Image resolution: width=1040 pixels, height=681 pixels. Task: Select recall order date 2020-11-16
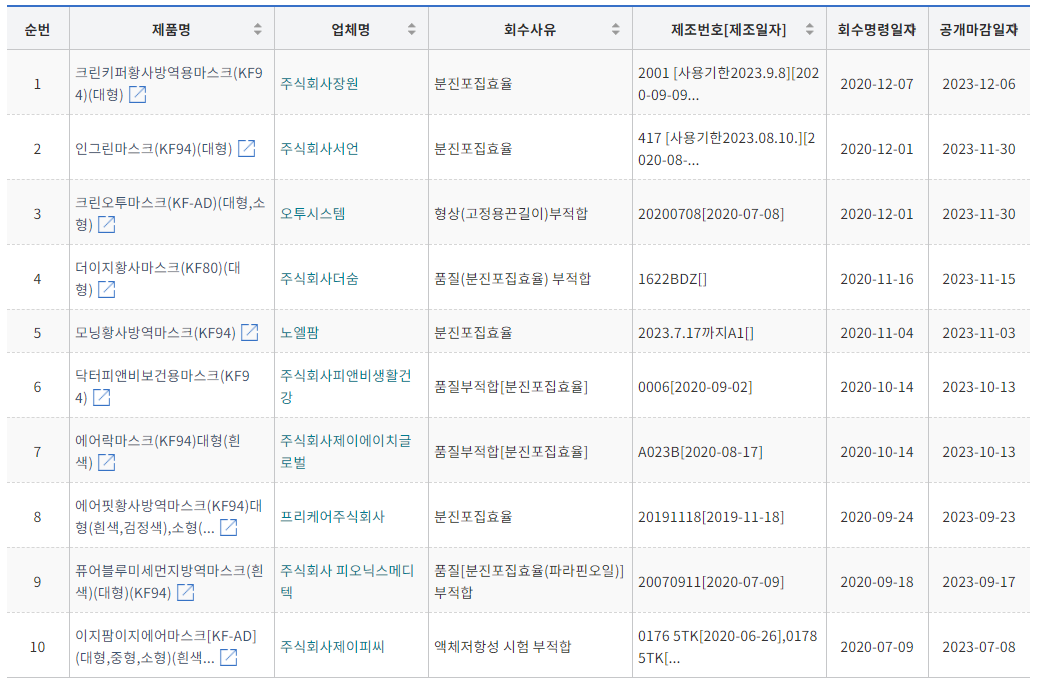pyautogui.click(x=877, y=279)
